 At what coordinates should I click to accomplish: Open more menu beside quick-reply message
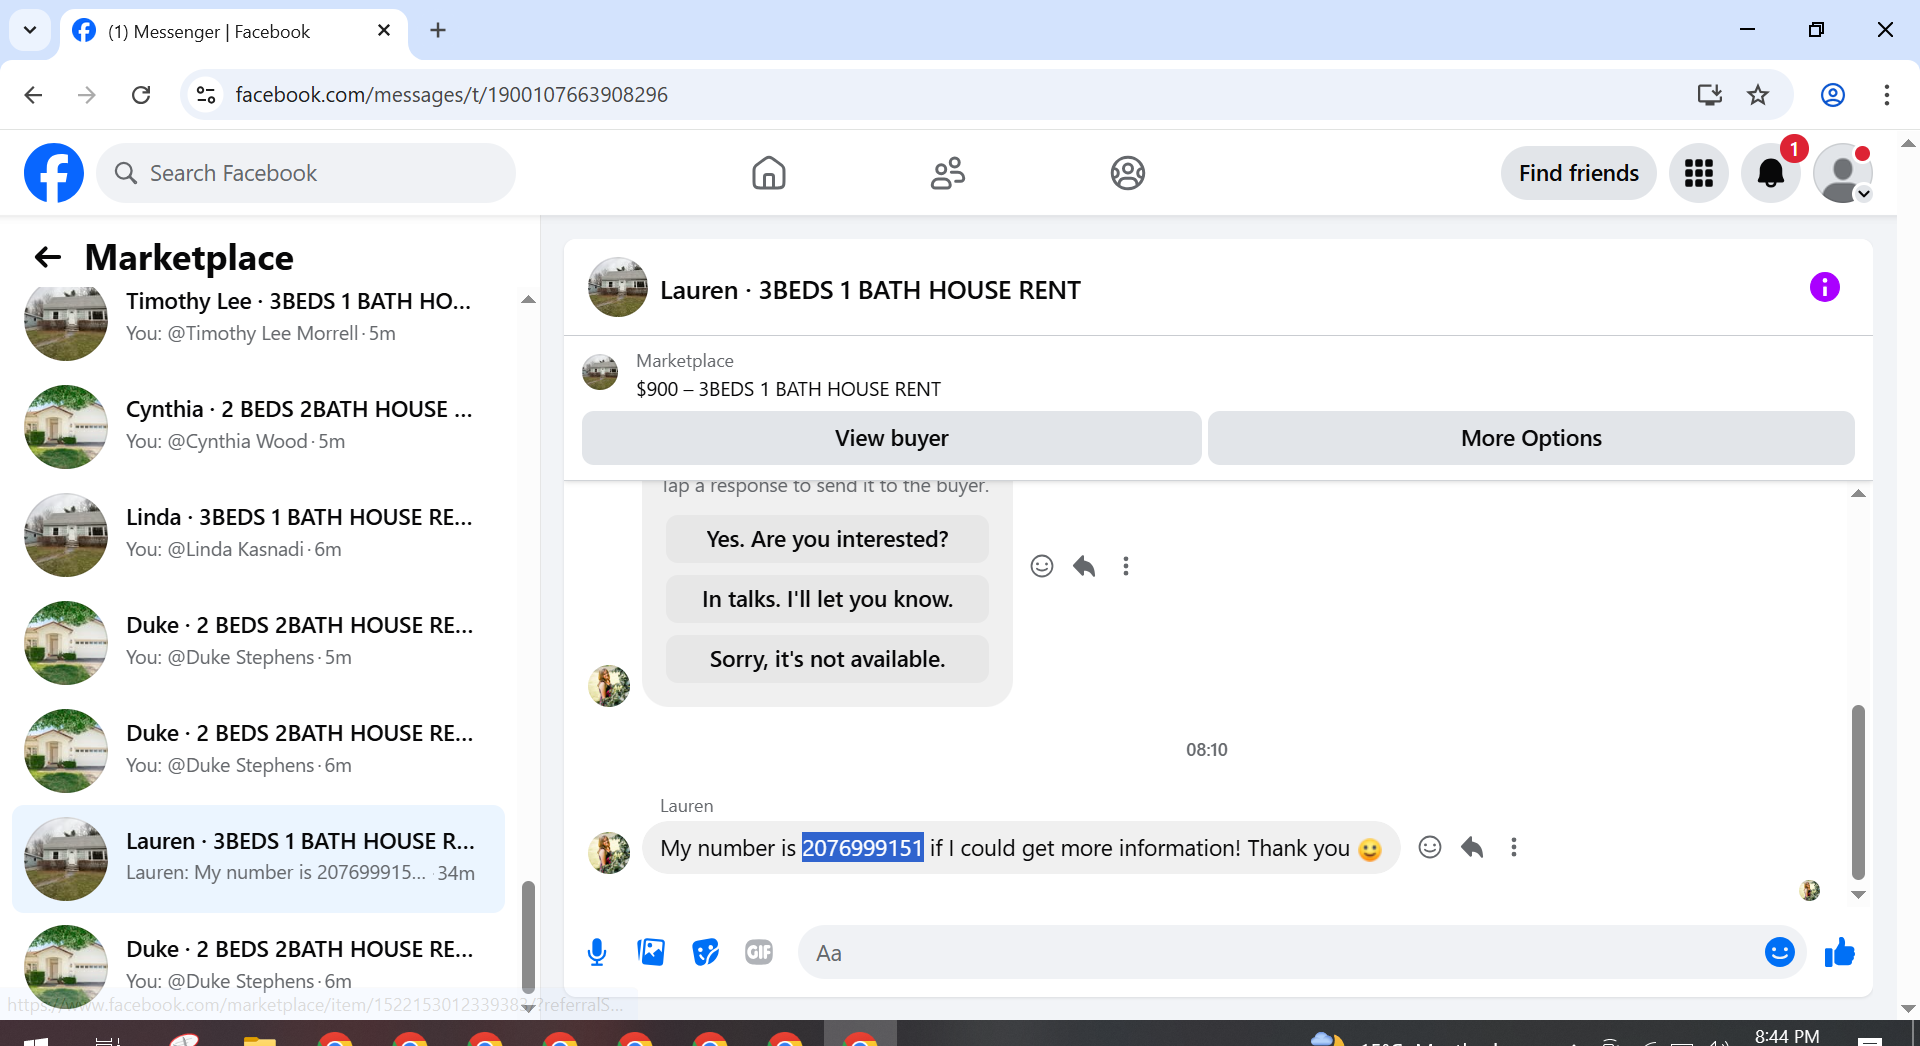point(1126,566)
